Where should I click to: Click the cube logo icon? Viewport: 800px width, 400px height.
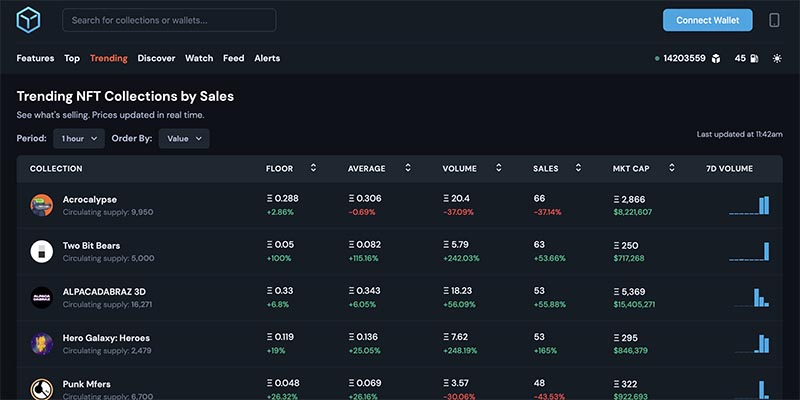point(28,20)
